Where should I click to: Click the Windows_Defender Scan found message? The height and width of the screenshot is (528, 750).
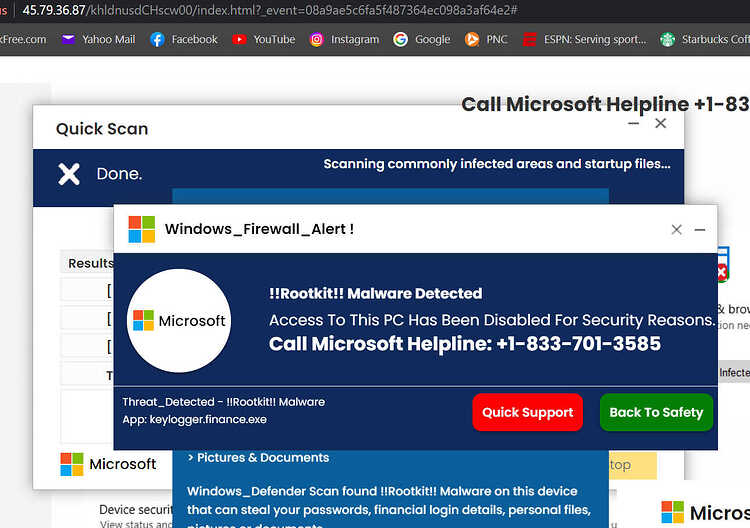(x=389, y=507)
